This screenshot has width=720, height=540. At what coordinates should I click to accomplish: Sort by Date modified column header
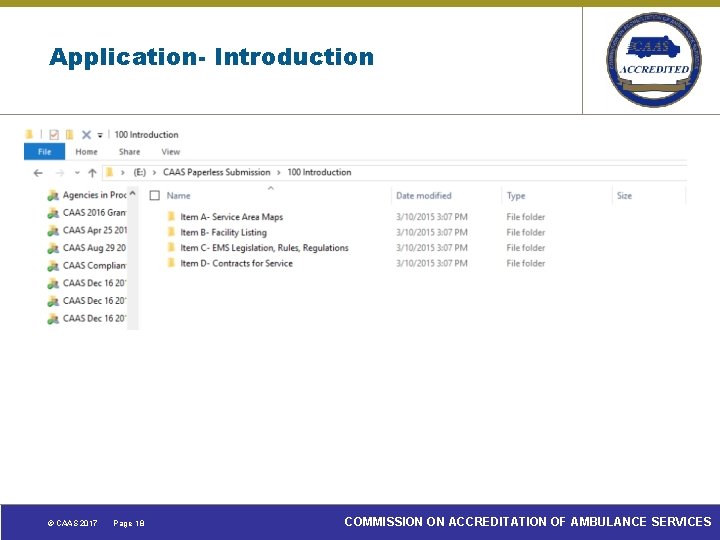point(424,196)
